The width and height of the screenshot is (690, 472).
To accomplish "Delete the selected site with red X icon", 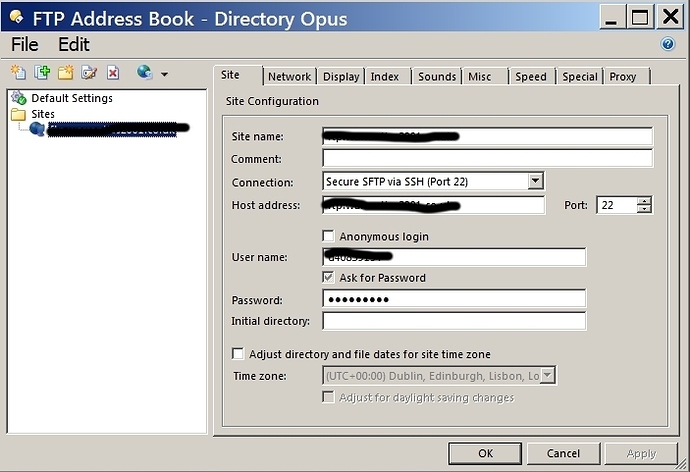I will (x=113, y=72).
